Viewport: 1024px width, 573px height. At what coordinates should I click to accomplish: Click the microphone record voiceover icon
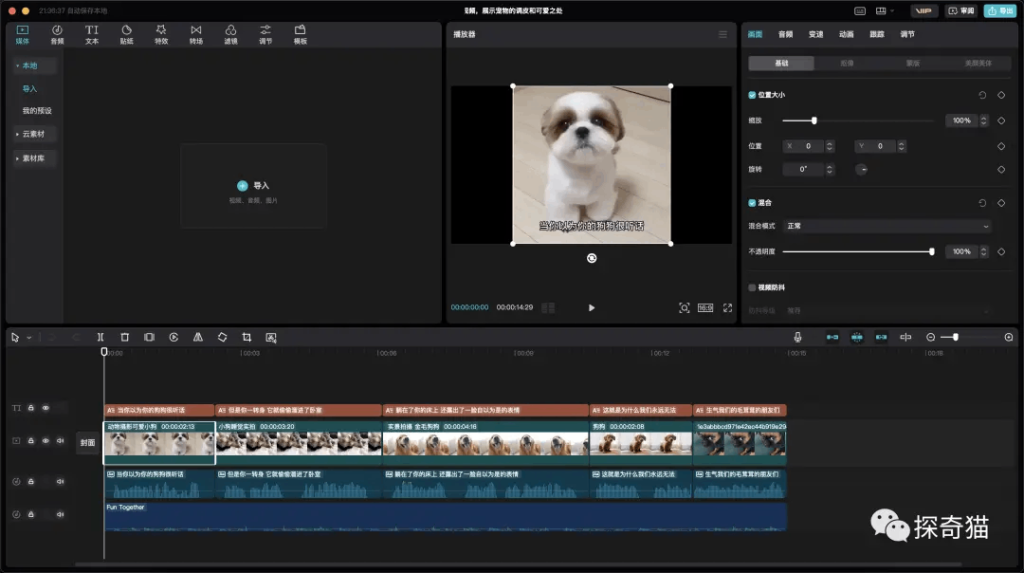coord(797,337)
